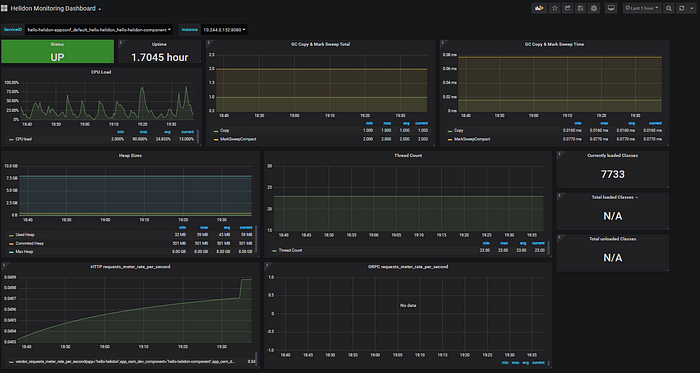The height and width of the screenshot is (373, 700).
Task: Open Thread Count panel title menu
Action: tap(408, 156)
